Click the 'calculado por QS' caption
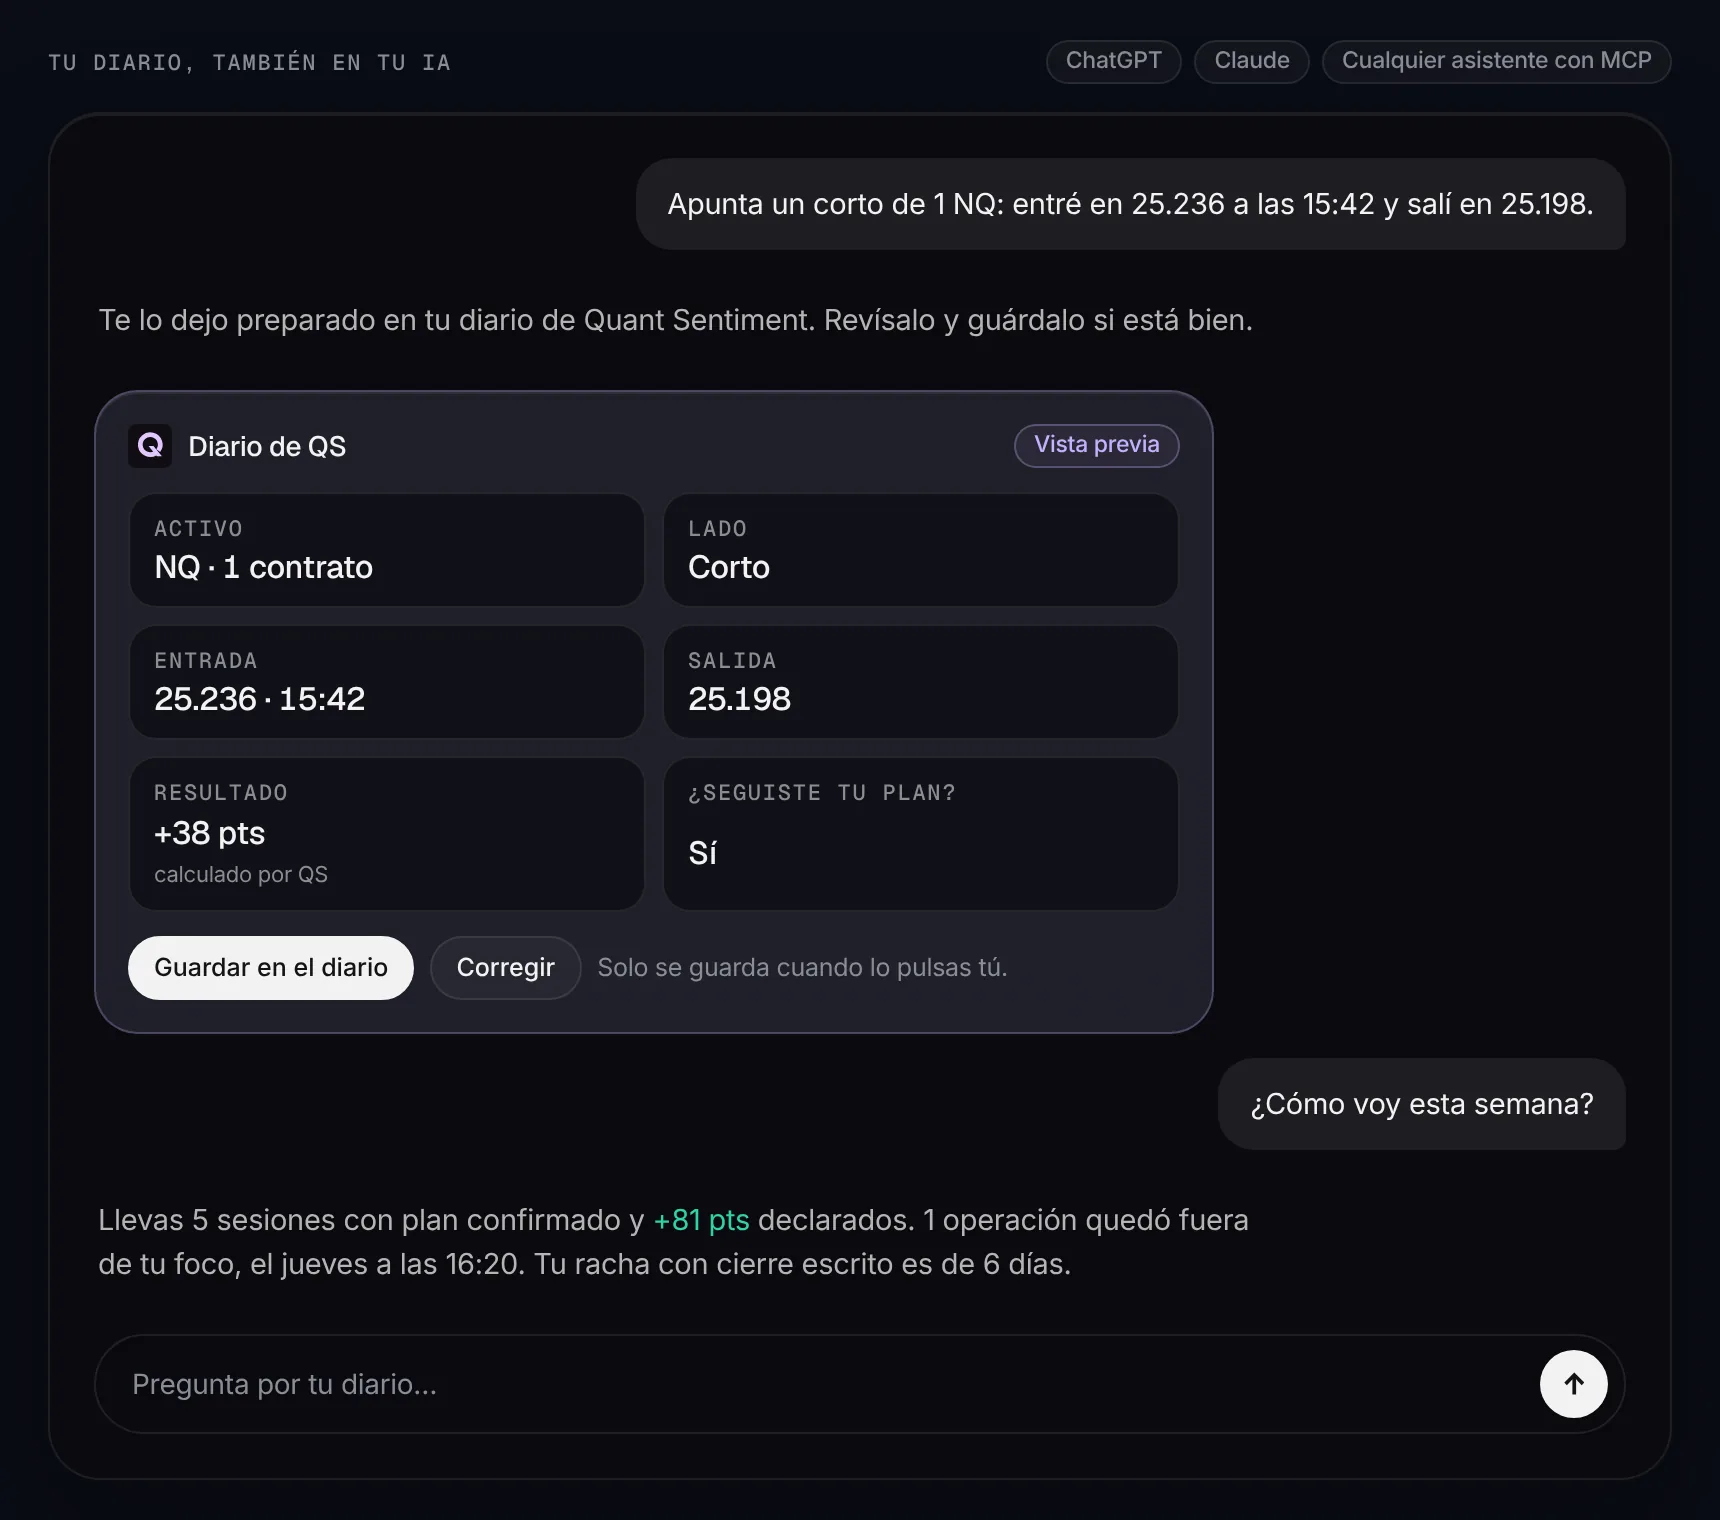Viewport: 1720px width, 1520px height. point(241,874)
